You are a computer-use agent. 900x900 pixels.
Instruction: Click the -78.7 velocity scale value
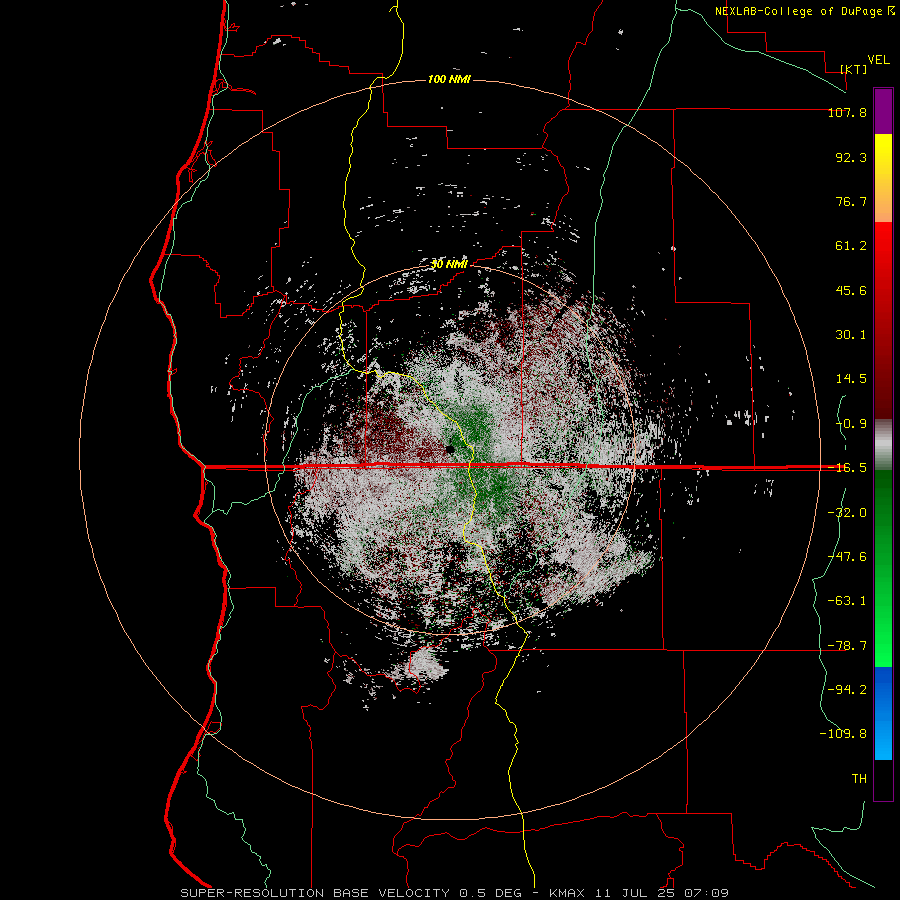click(x=847, y=646)
